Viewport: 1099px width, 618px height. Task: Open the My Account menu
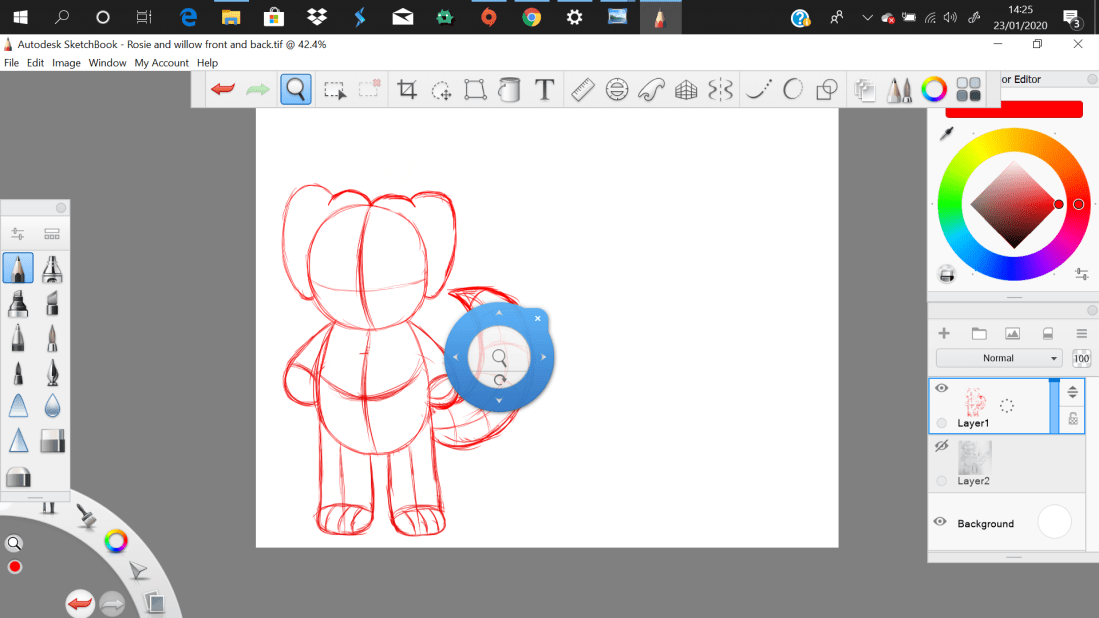tap(161, 63)
